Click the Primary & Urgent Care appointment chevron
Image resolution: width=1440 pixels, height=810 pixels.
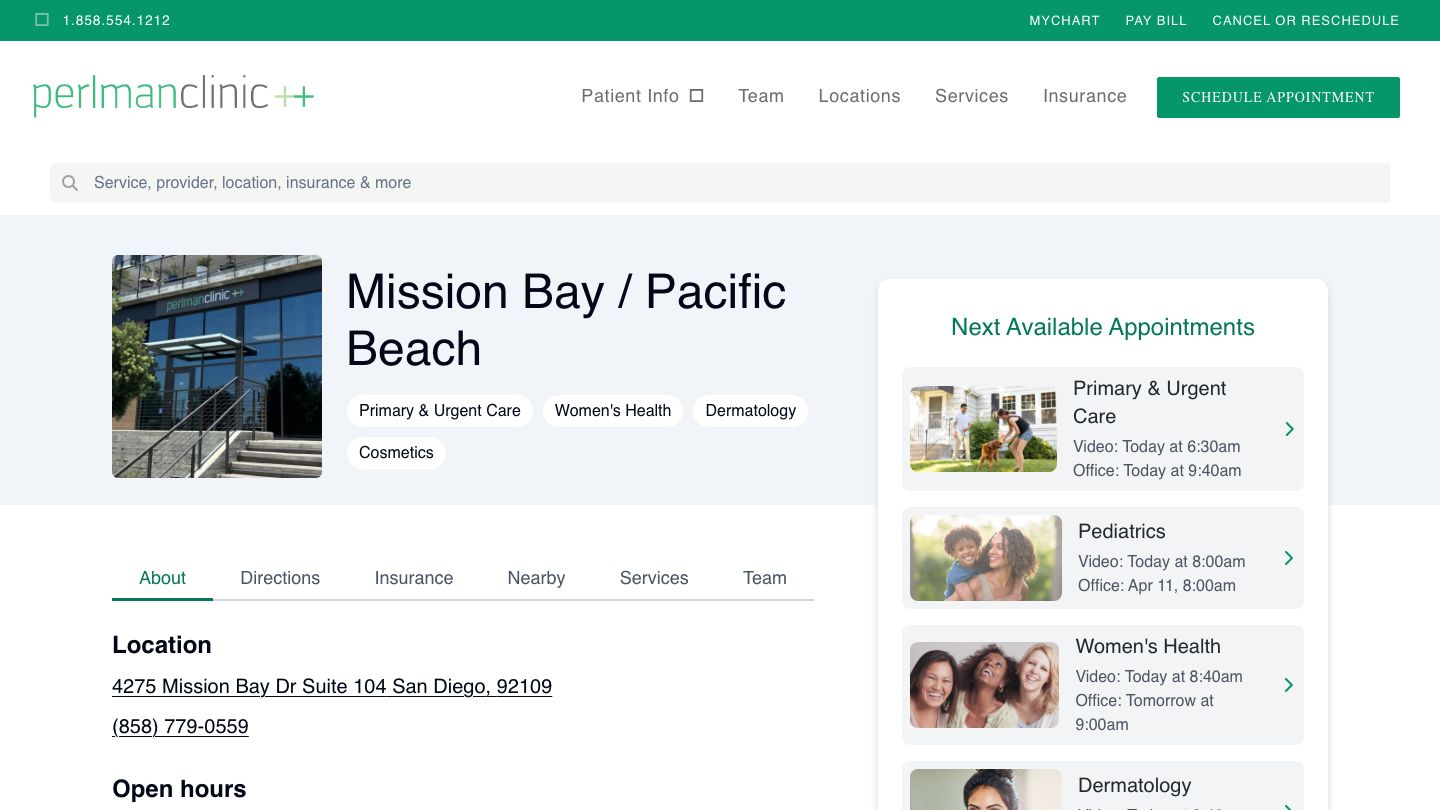coord(1289,429)
